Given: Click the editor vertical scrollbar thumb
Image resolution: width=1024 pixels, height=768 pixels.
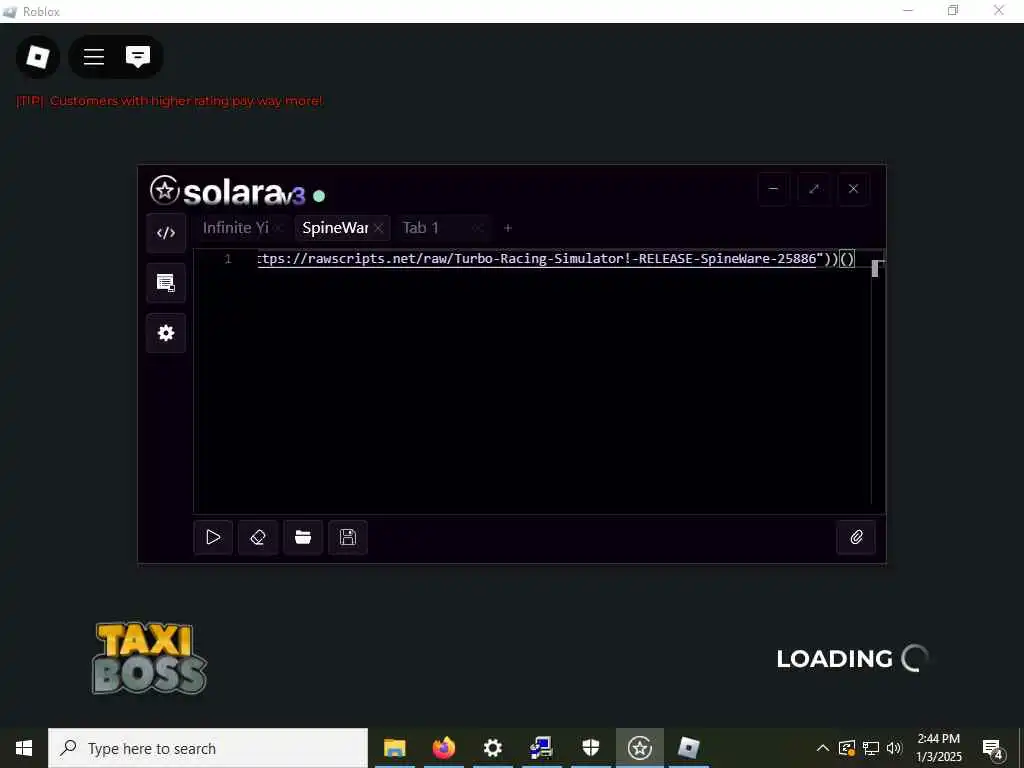Looking at the screenshot, I should pyautogui.click(x=875, y=268).
